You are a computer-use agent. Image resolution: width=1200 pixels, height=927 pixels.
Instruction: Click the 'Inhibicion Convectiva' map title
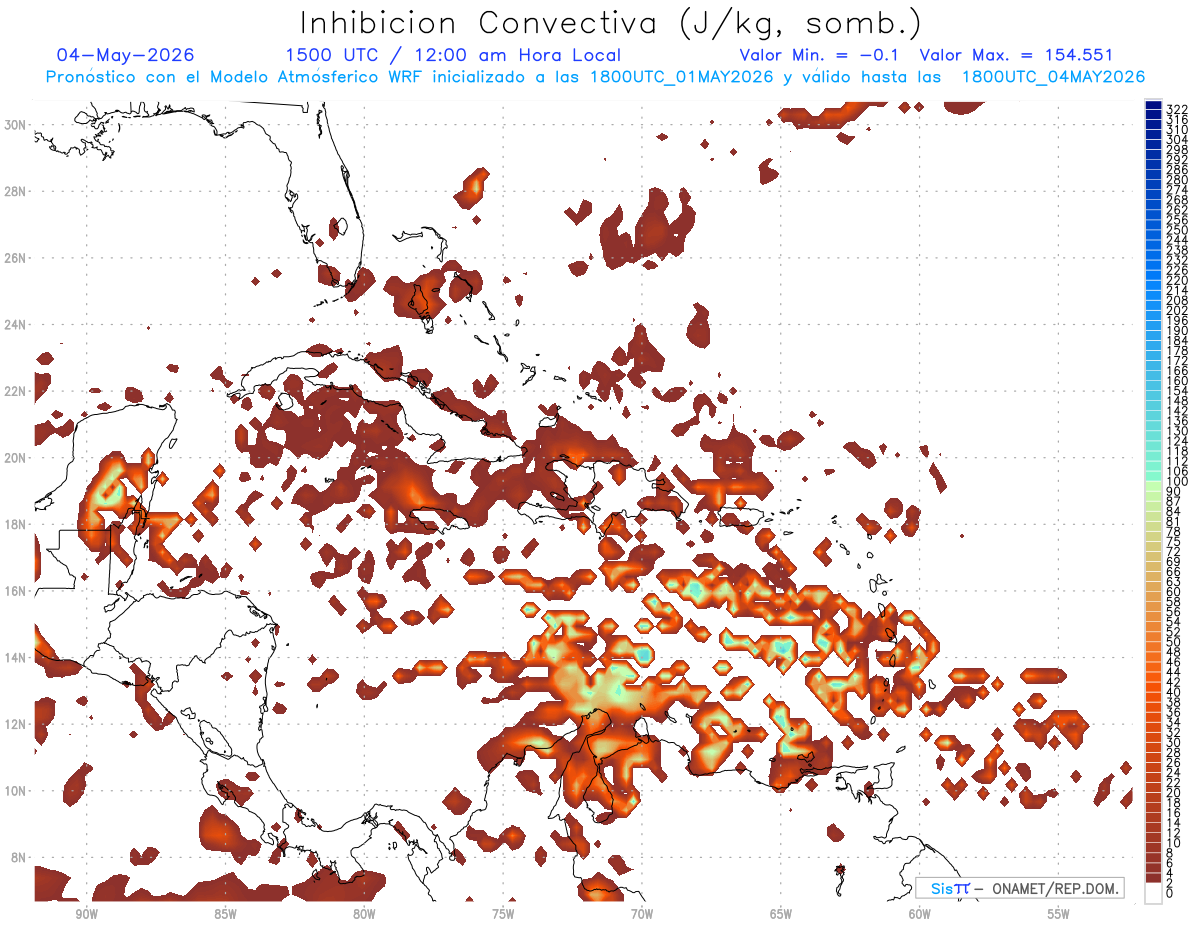610,23
